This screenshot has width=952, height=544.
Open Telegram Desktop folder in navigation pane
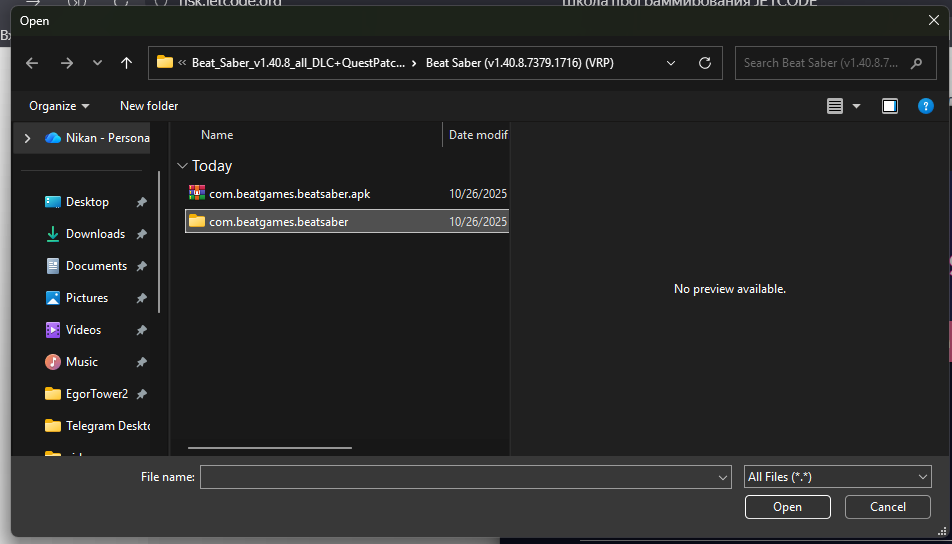point(97,426)
